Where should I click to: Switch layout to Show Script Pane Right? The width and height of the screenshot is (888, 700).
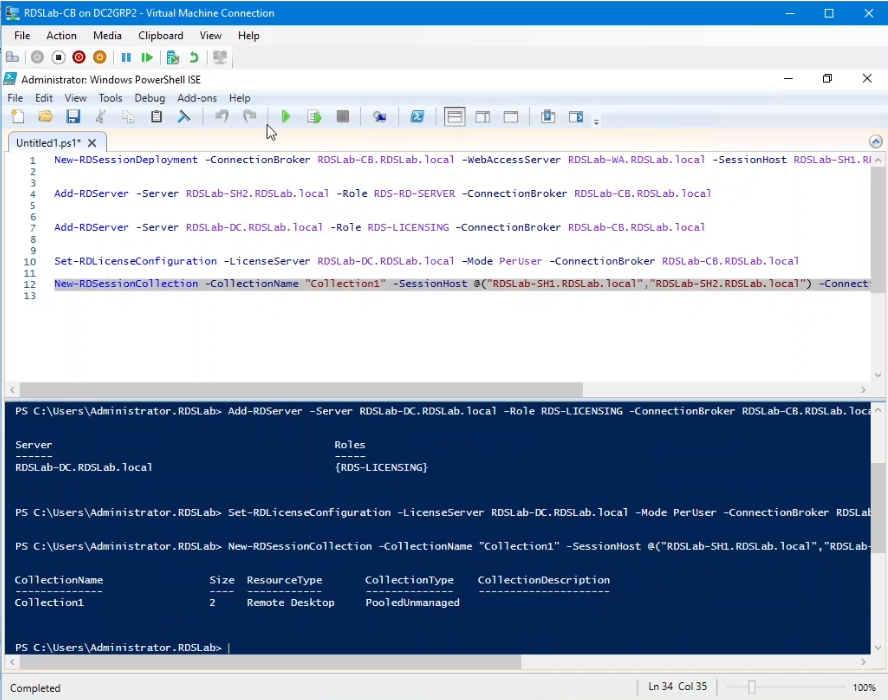click(482, 116)
